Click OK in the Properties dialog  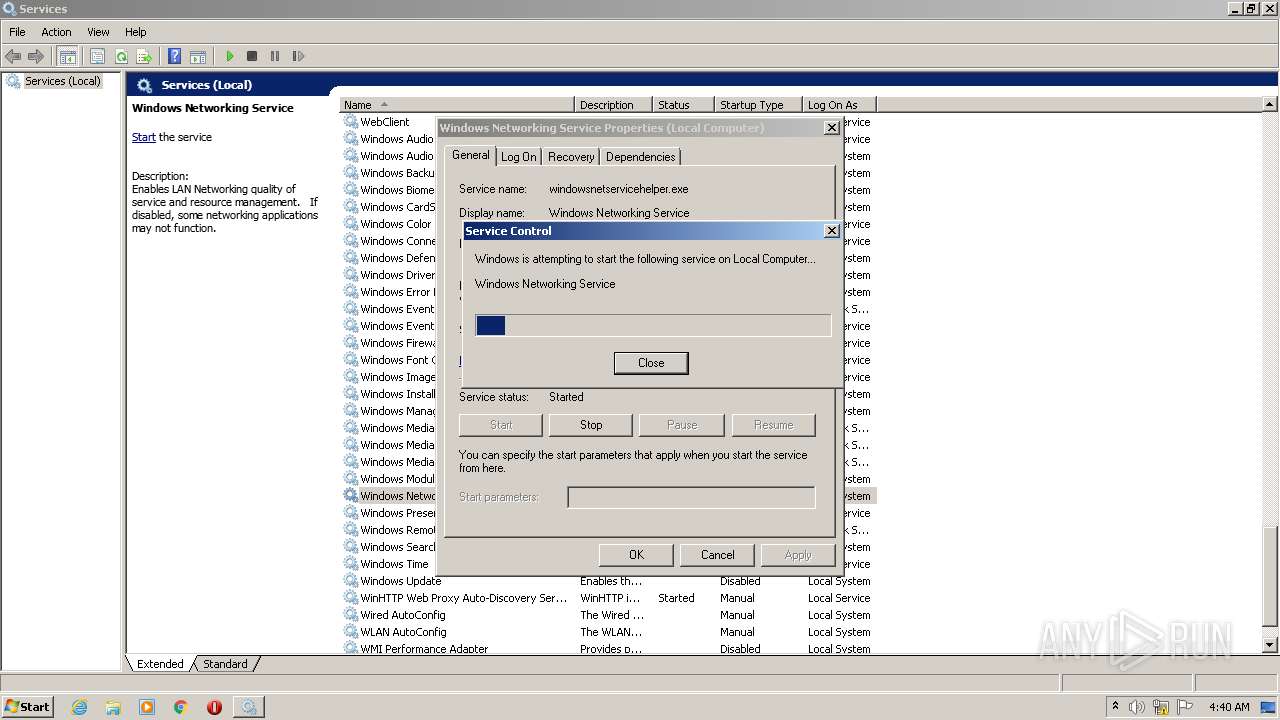coord(636,555)
